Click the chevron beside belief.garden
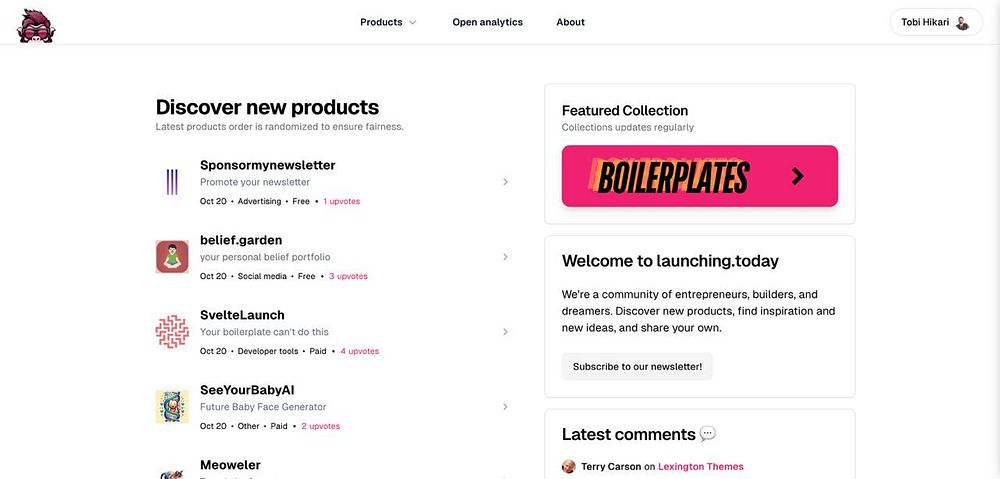1000x479 pixels. [505, 257]
